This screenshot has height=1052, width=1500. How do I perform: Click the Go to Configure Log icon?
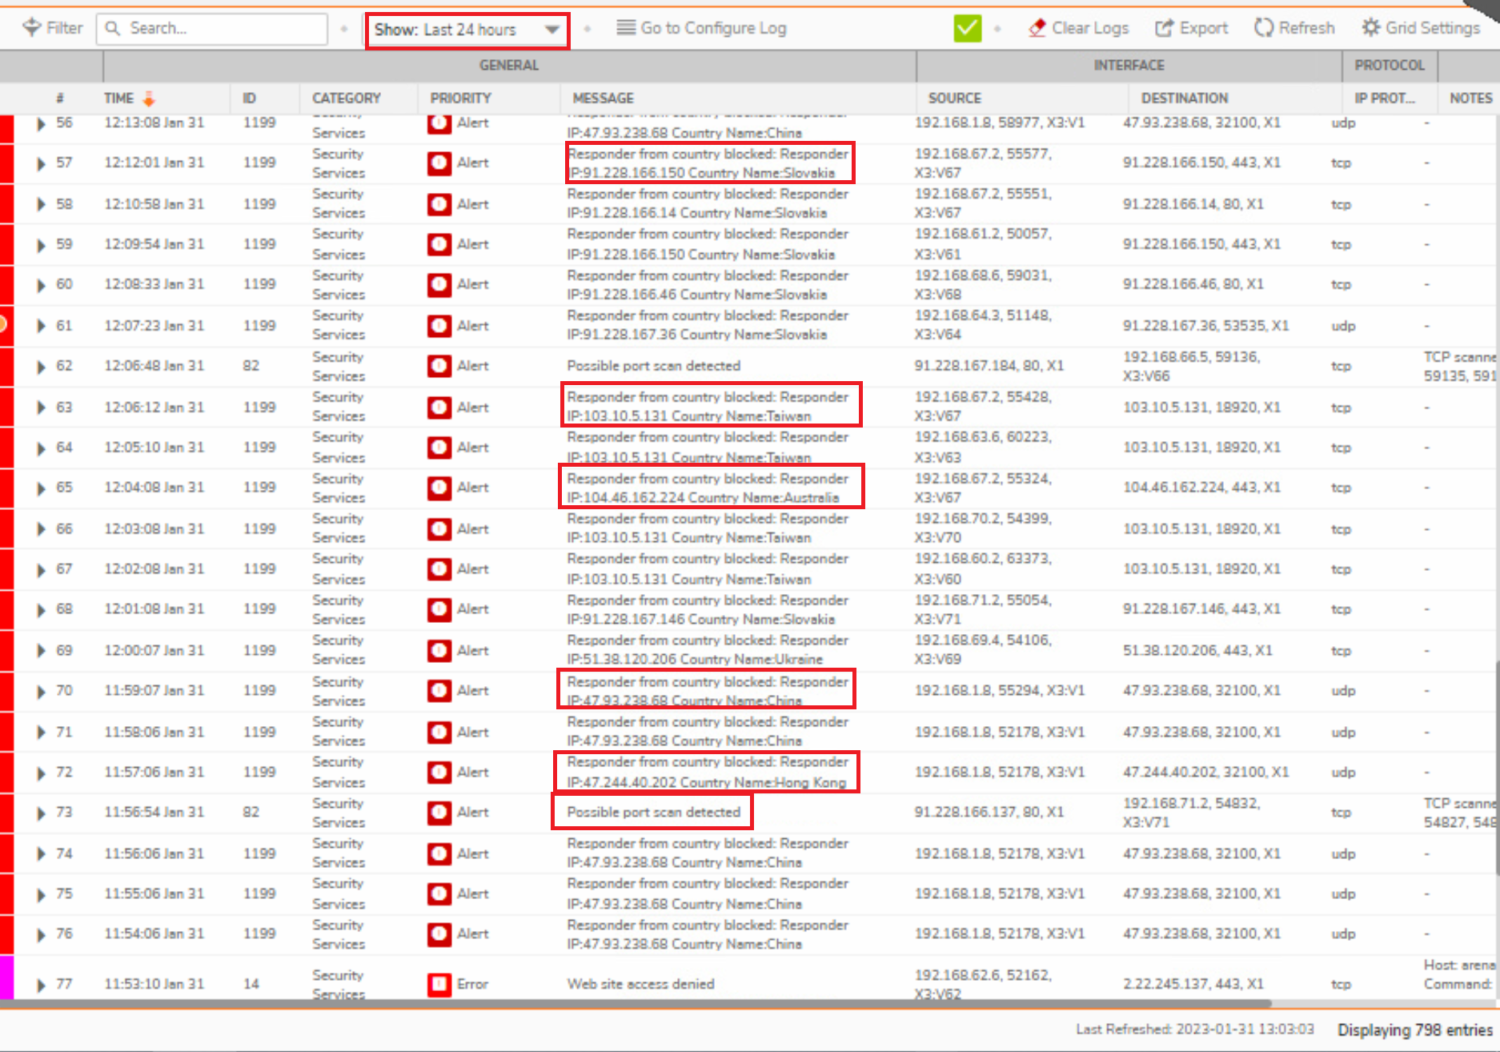(626, 28)
